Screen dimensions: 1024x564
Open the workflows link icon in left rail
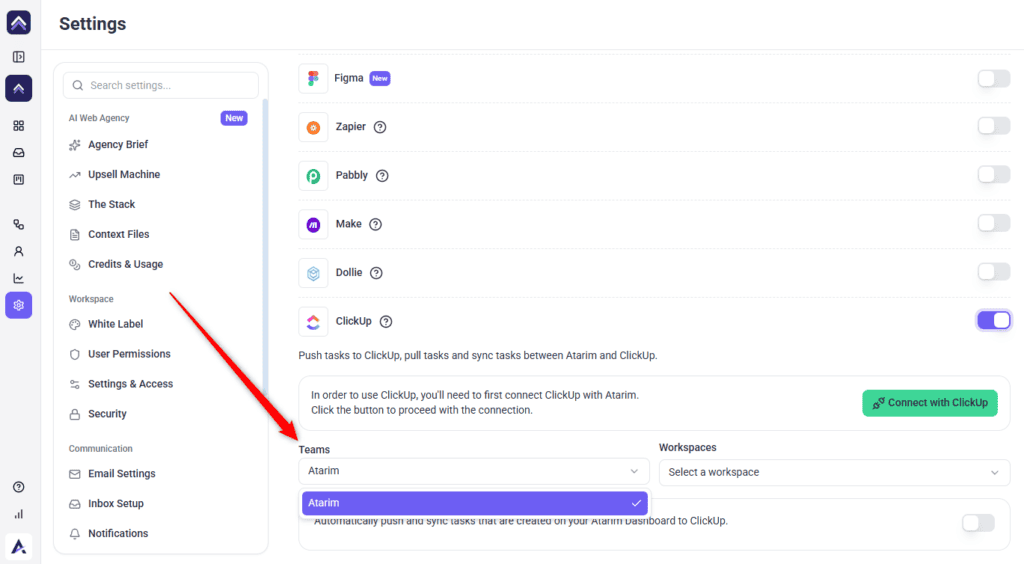click(x=19, y=225)
